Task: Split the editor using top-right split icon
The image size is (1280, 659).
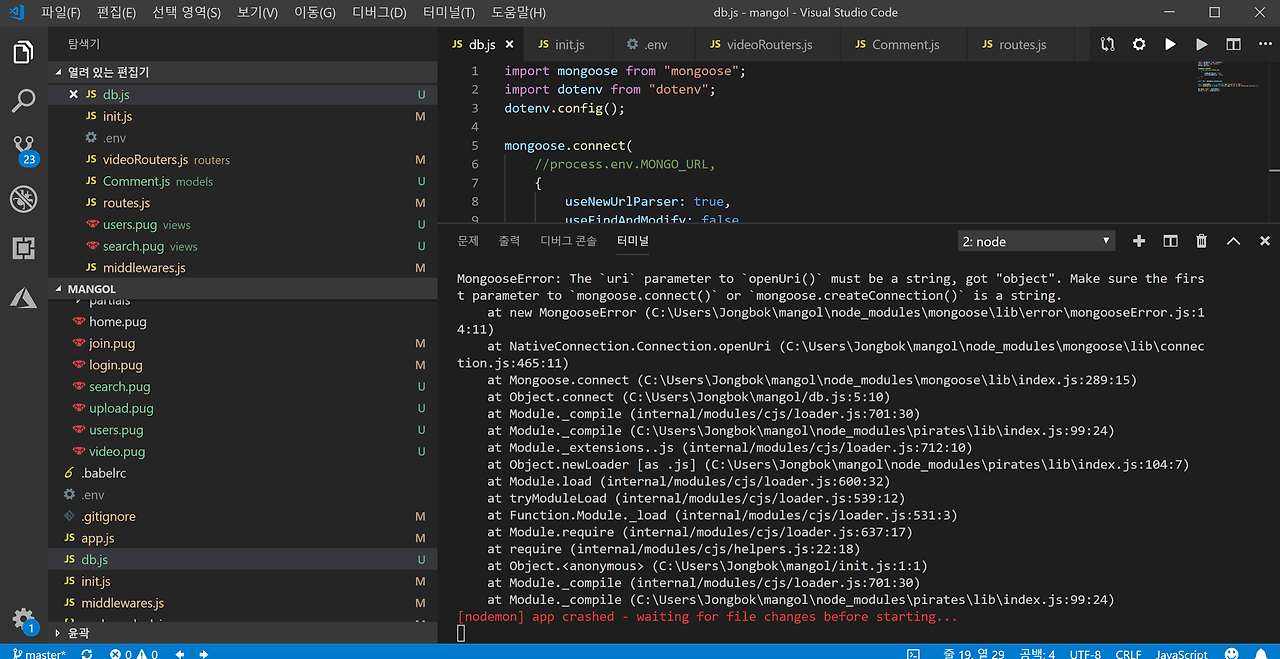Action: (x=1233, y=45)
